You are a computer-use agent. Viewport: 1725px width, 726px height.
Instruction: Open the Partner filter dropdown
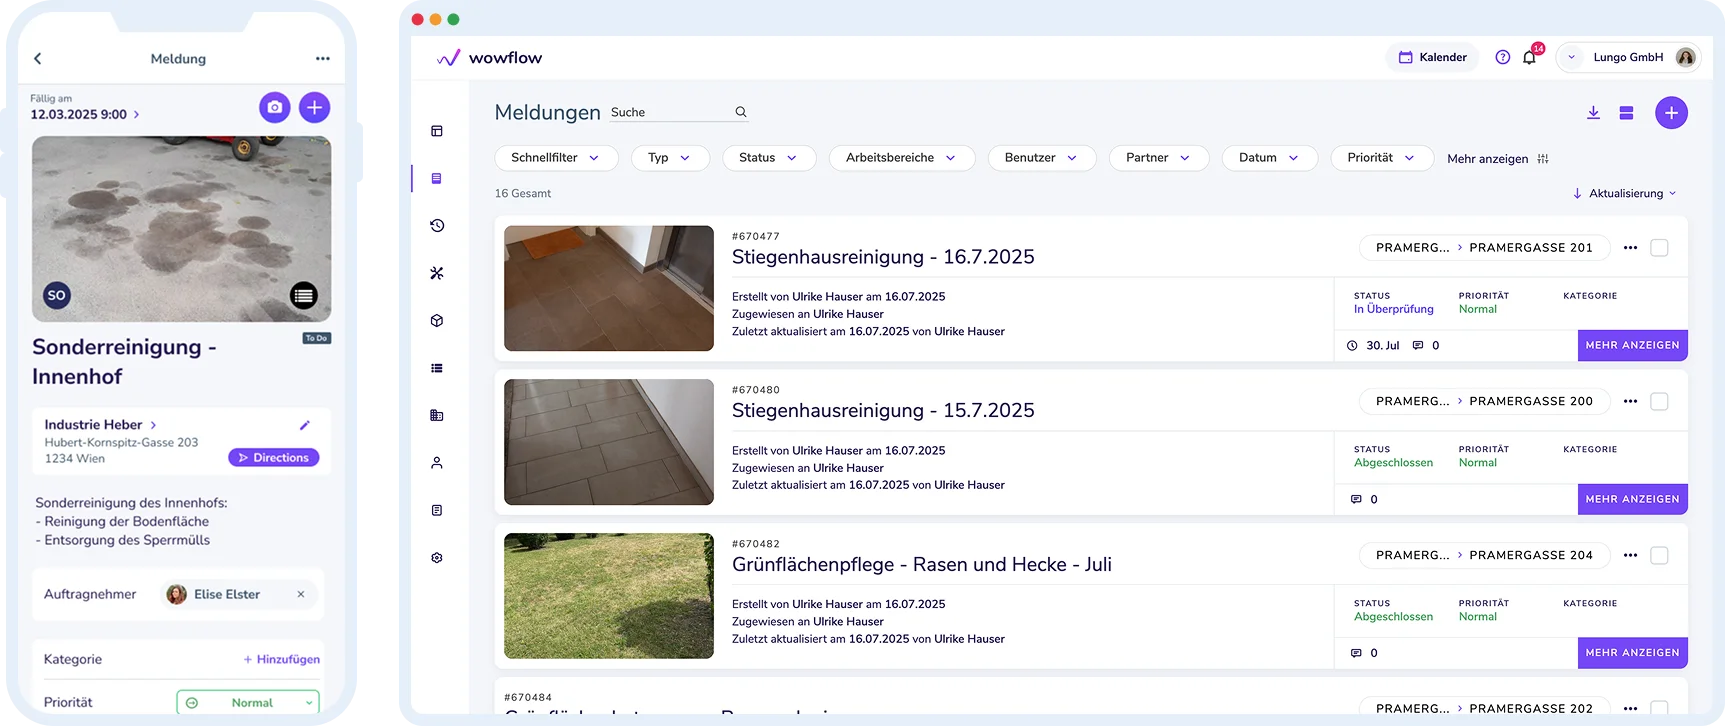pyautogui.click(x=1159, y=158)
